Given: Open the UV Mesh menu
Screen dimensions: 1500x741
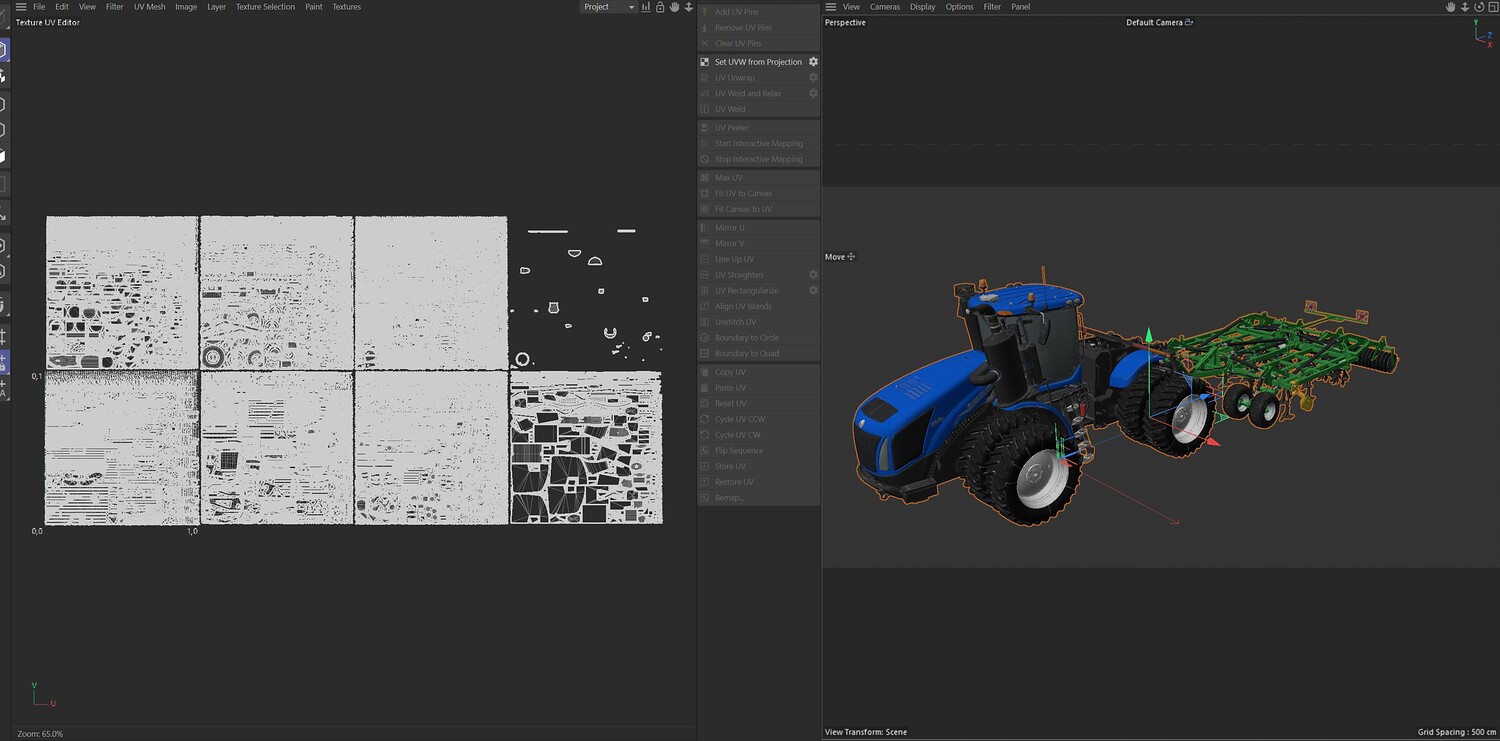Looking at the screenshot, I should coord(150,7).
